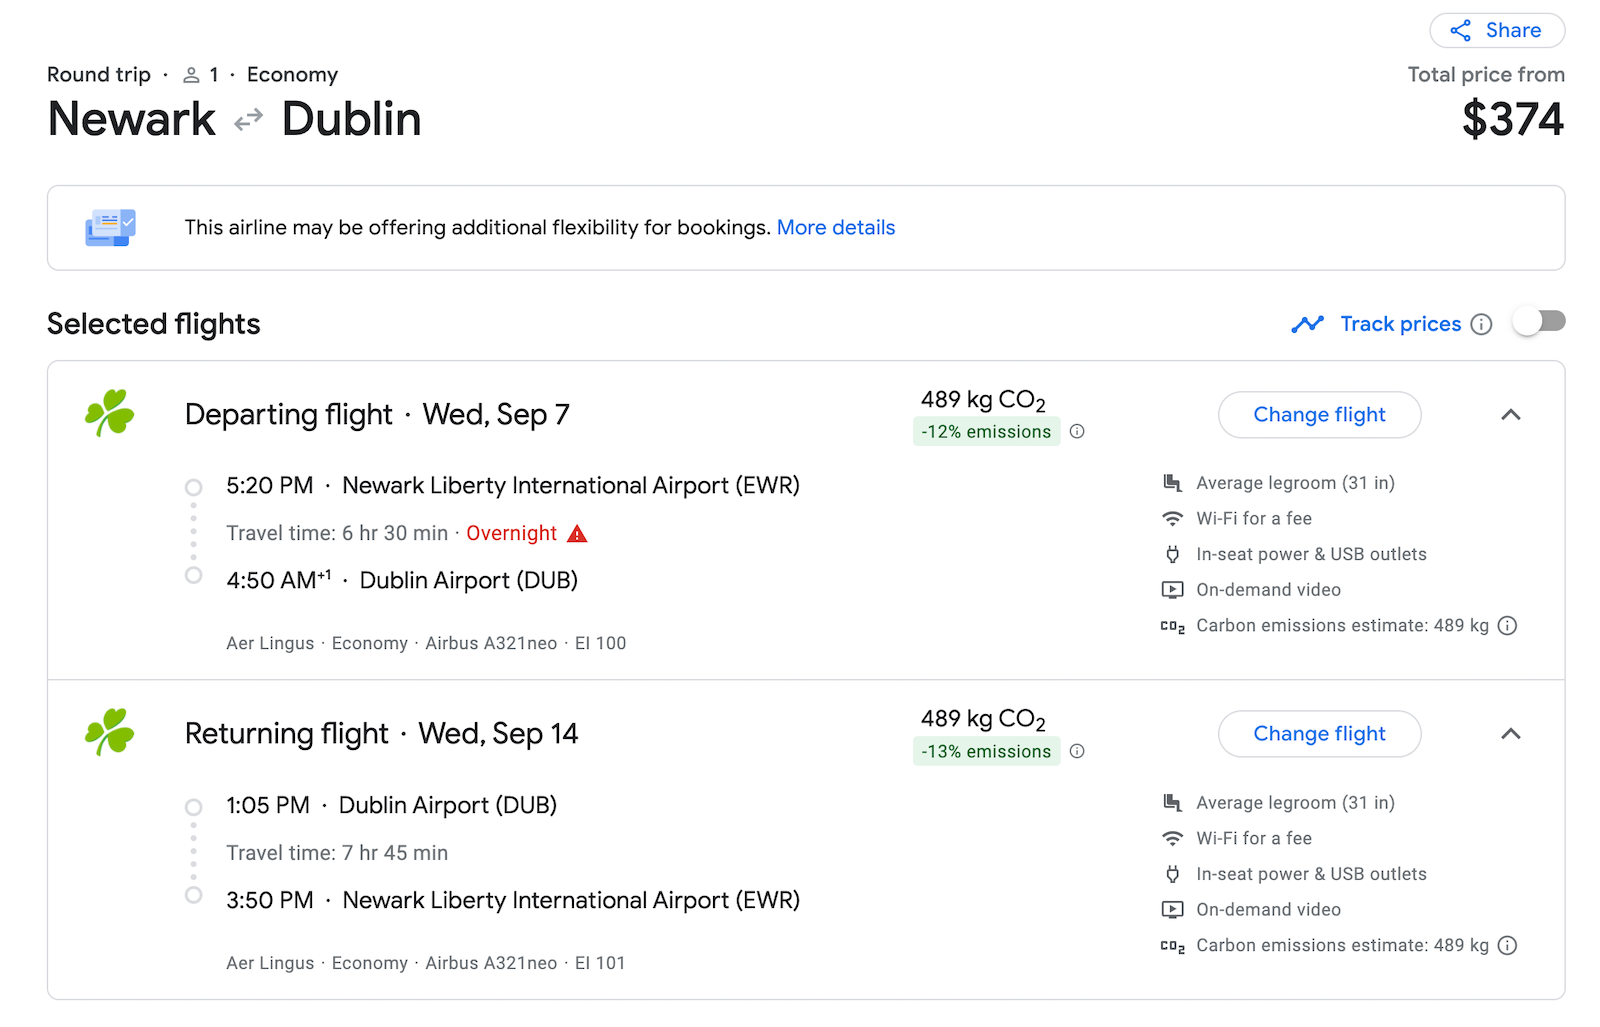Click the Round trip label

tap(98, 74)
